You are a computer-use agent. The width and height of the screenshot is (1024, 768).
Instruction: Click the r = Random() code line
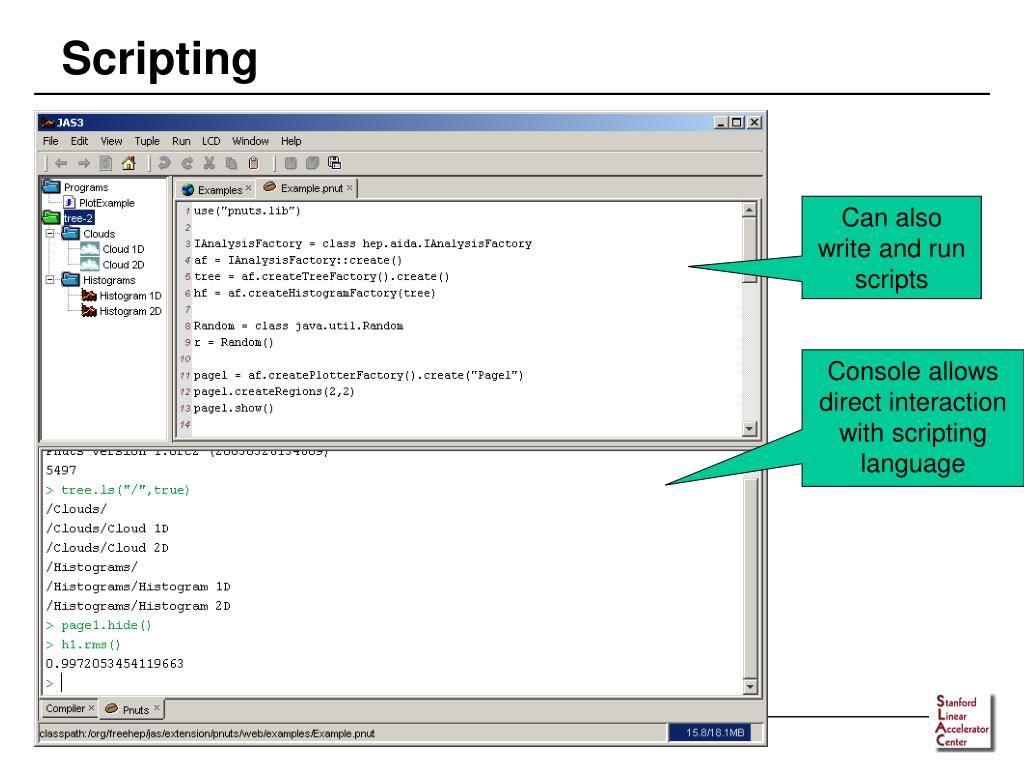(x=234, y=342)
